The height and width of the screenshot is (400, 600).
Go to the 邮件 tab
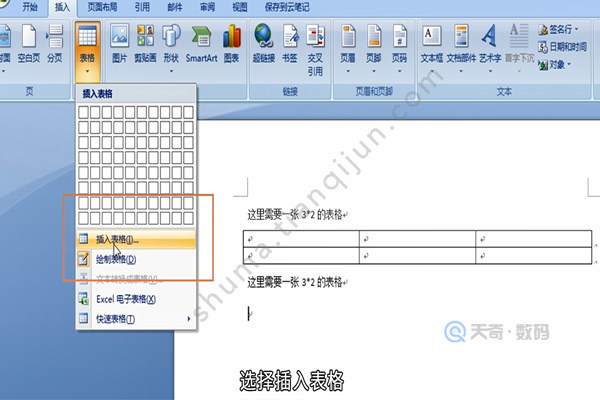click(x=174, y=7)
